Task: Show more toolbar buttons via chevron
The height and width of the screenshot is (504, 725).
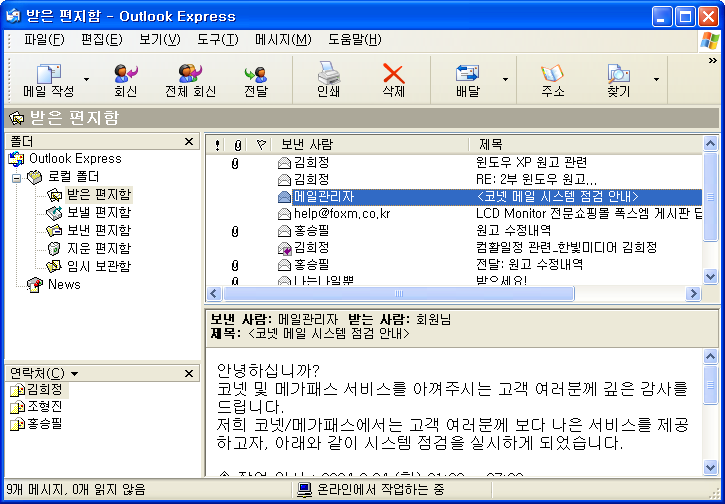Action: [x=713, y=61]
